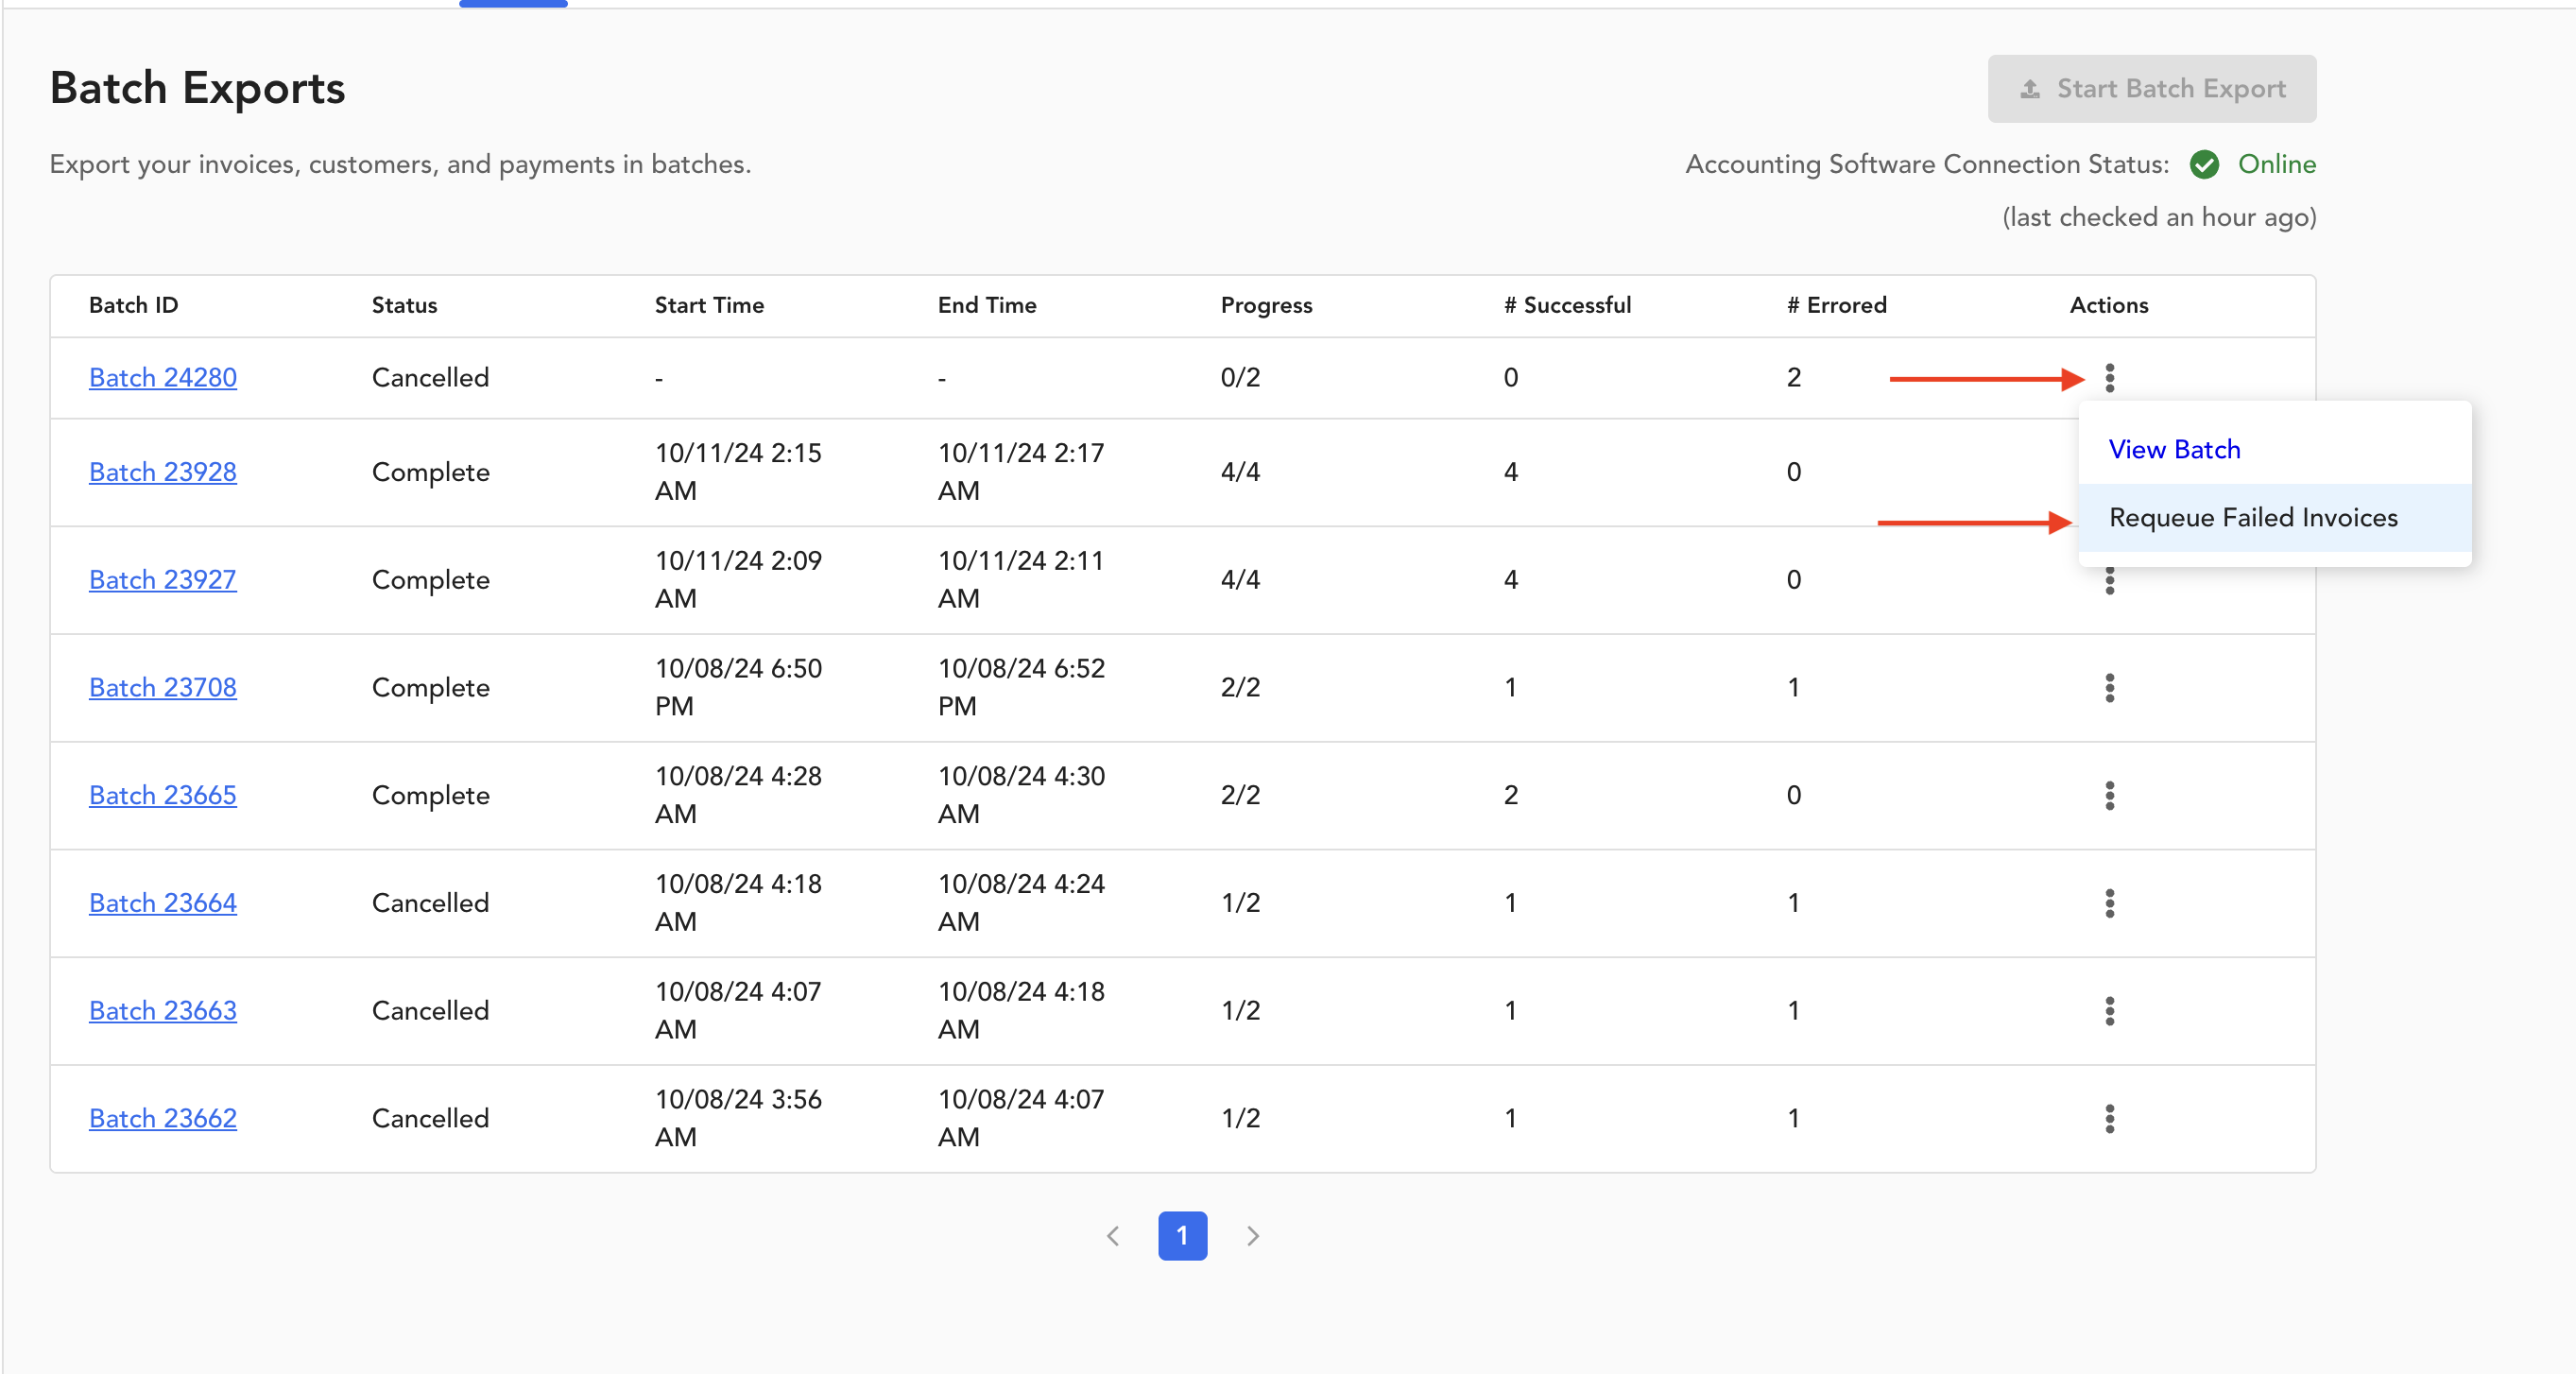Click the Batch ID column header

pyautogui.click(x=133, y=306)
